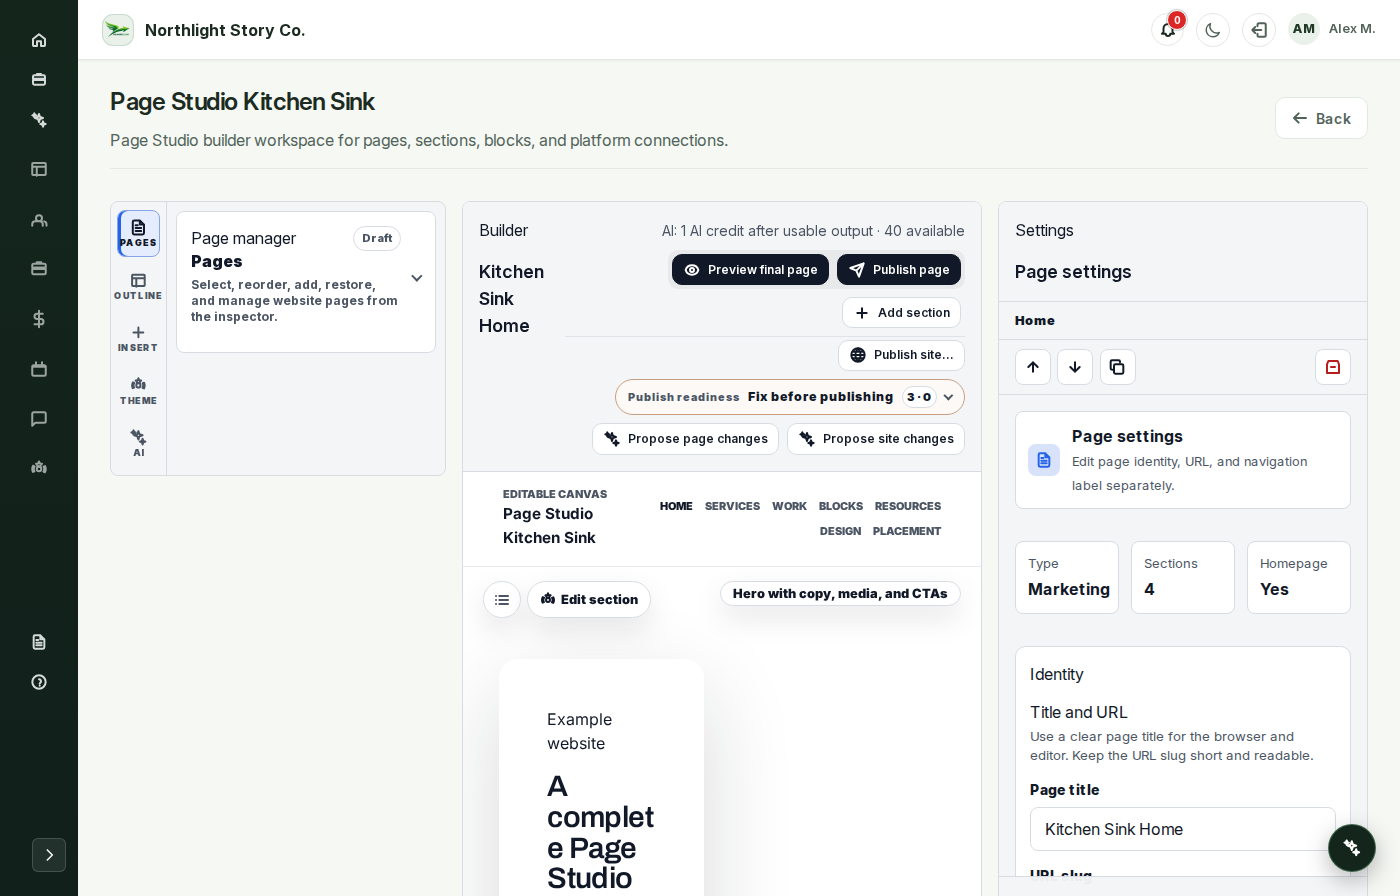Open the dollar sign billing icon in sidebar
The height and width of the screenshot is (896, 1400).
point(39,319)
